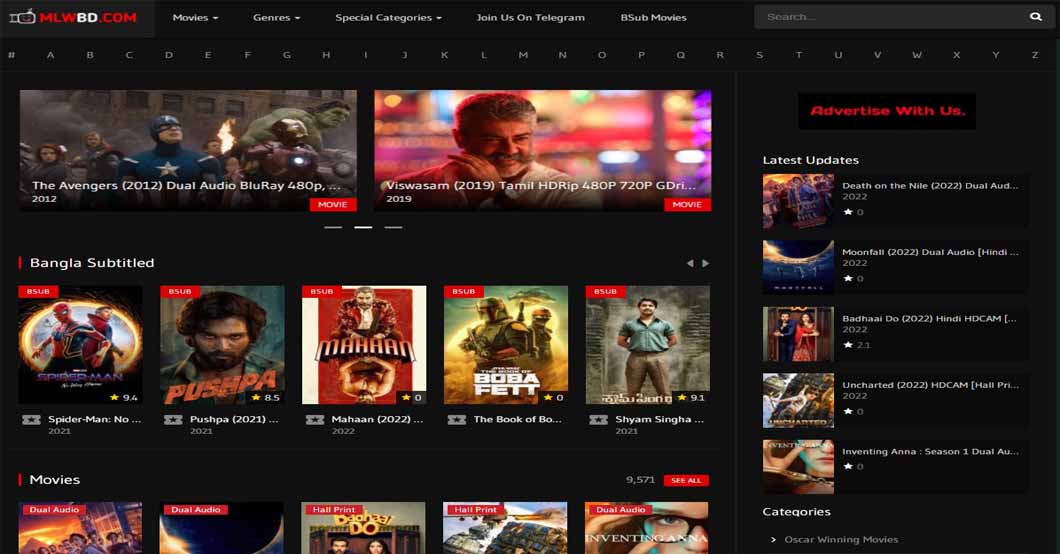This screenshot has height=554, width=1060.
Task: Click film icon beside Spider-Man: No title
Action: pos(31,420)
